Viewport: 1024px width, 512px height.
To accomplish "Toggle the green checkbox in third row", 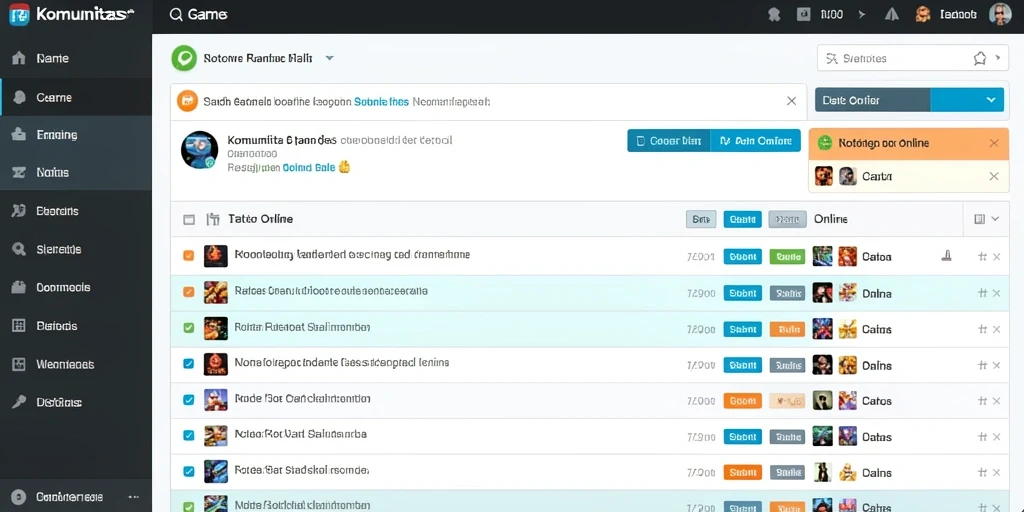I will (x=189, y=328).
